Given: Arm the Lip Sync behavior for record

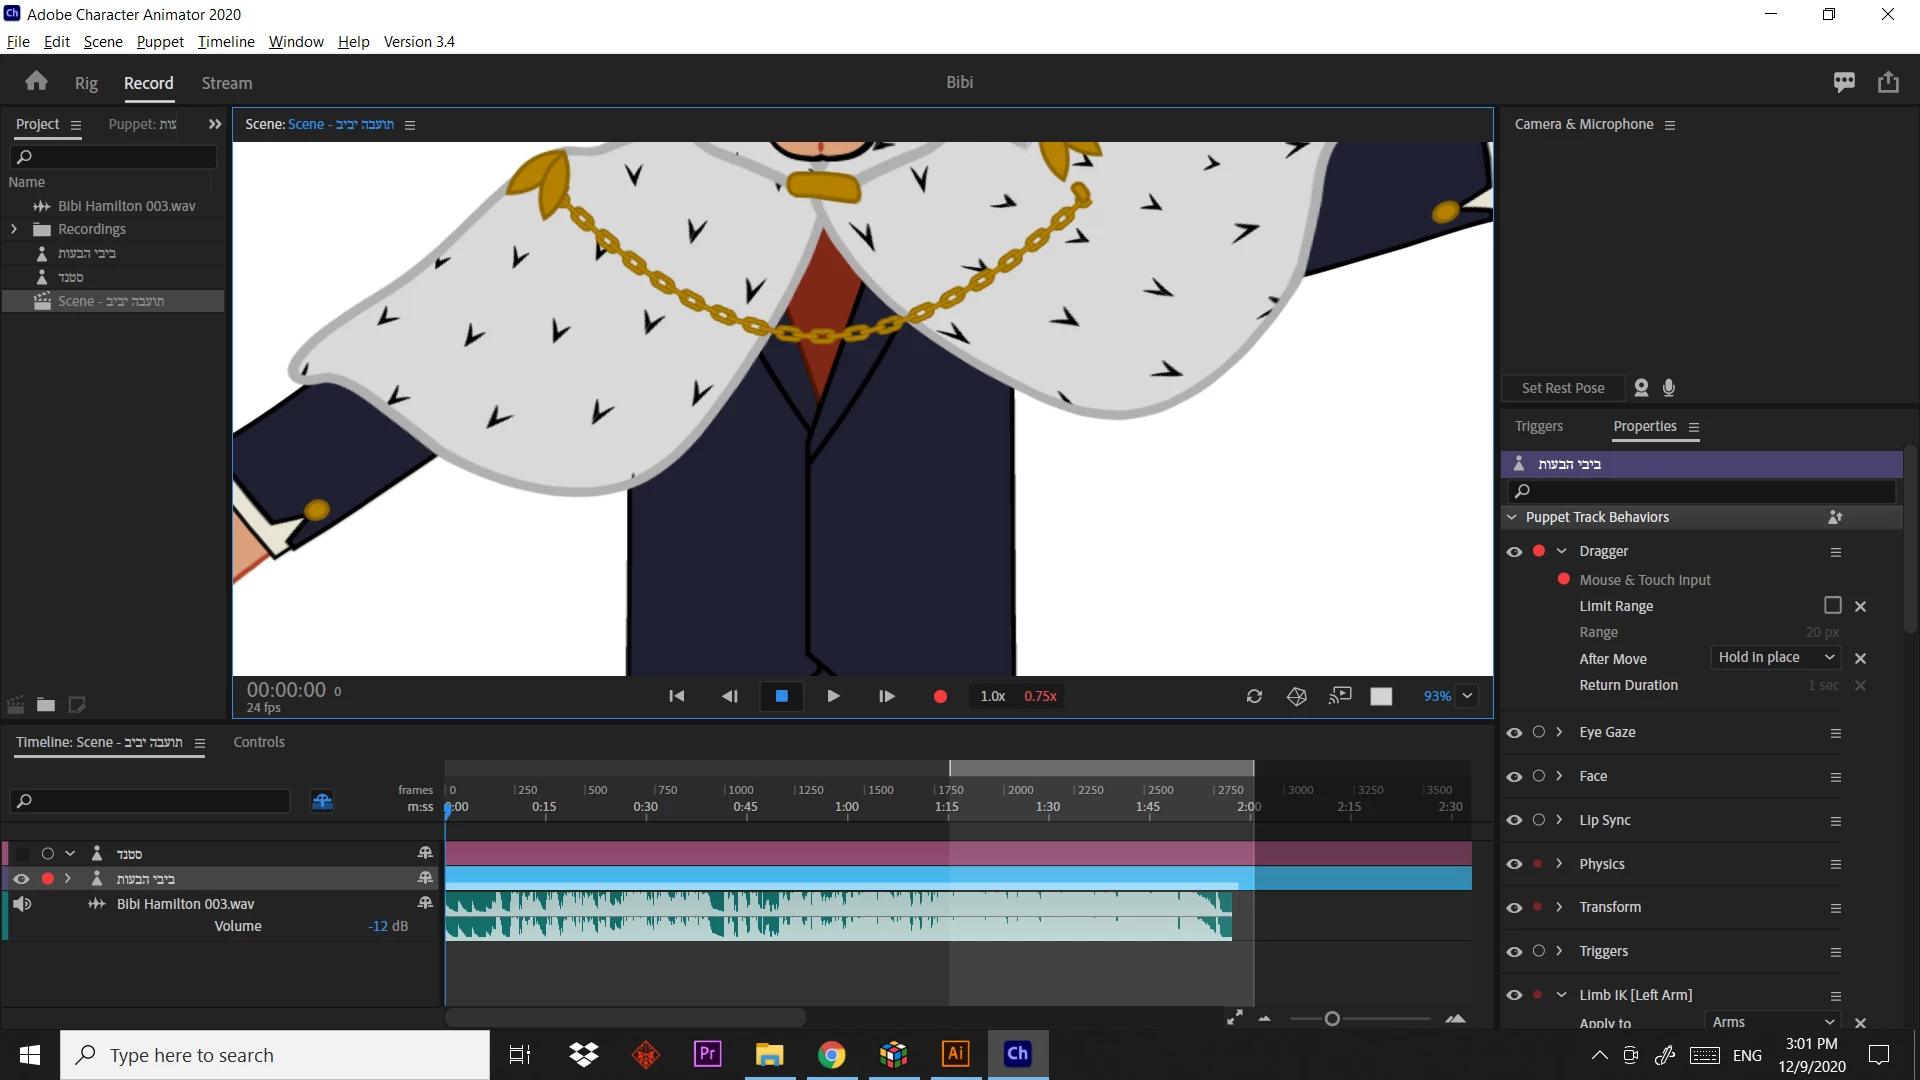Looking at the screenshot, I should pyautogui.click(x=1539, y=820).
